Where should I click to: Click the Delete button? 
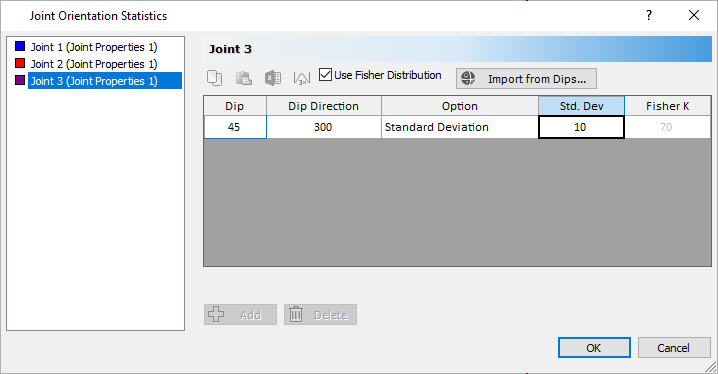tap(320, 314)
